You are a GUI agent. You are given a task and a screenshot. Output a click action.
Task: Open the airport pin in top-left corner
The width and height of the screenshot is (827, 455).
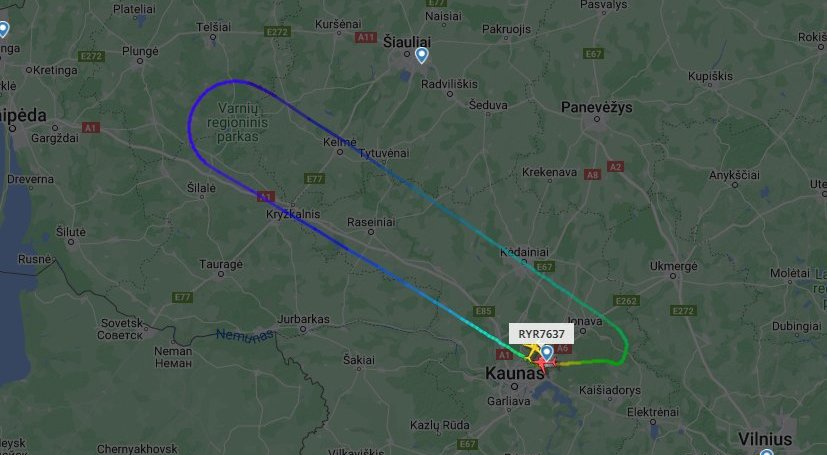(3, 29)
